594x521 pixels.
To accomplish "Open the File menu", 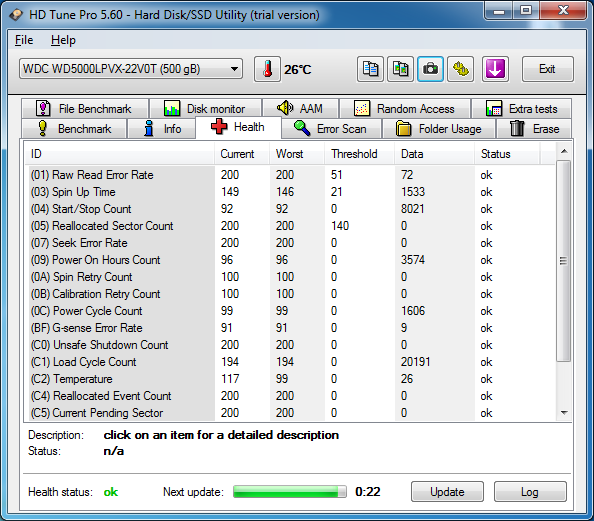I will [x=24, y=40].
